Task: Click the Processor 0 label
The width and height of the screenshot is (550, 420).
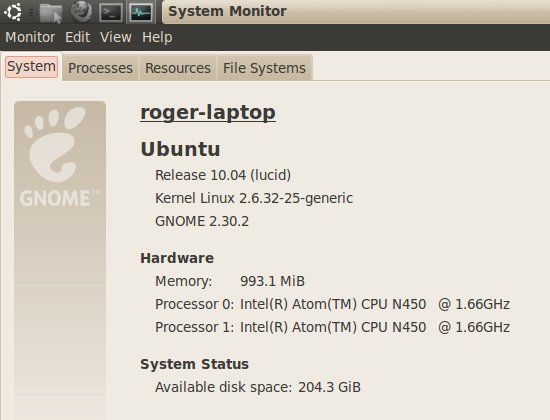Action: (x=195, y=304)
